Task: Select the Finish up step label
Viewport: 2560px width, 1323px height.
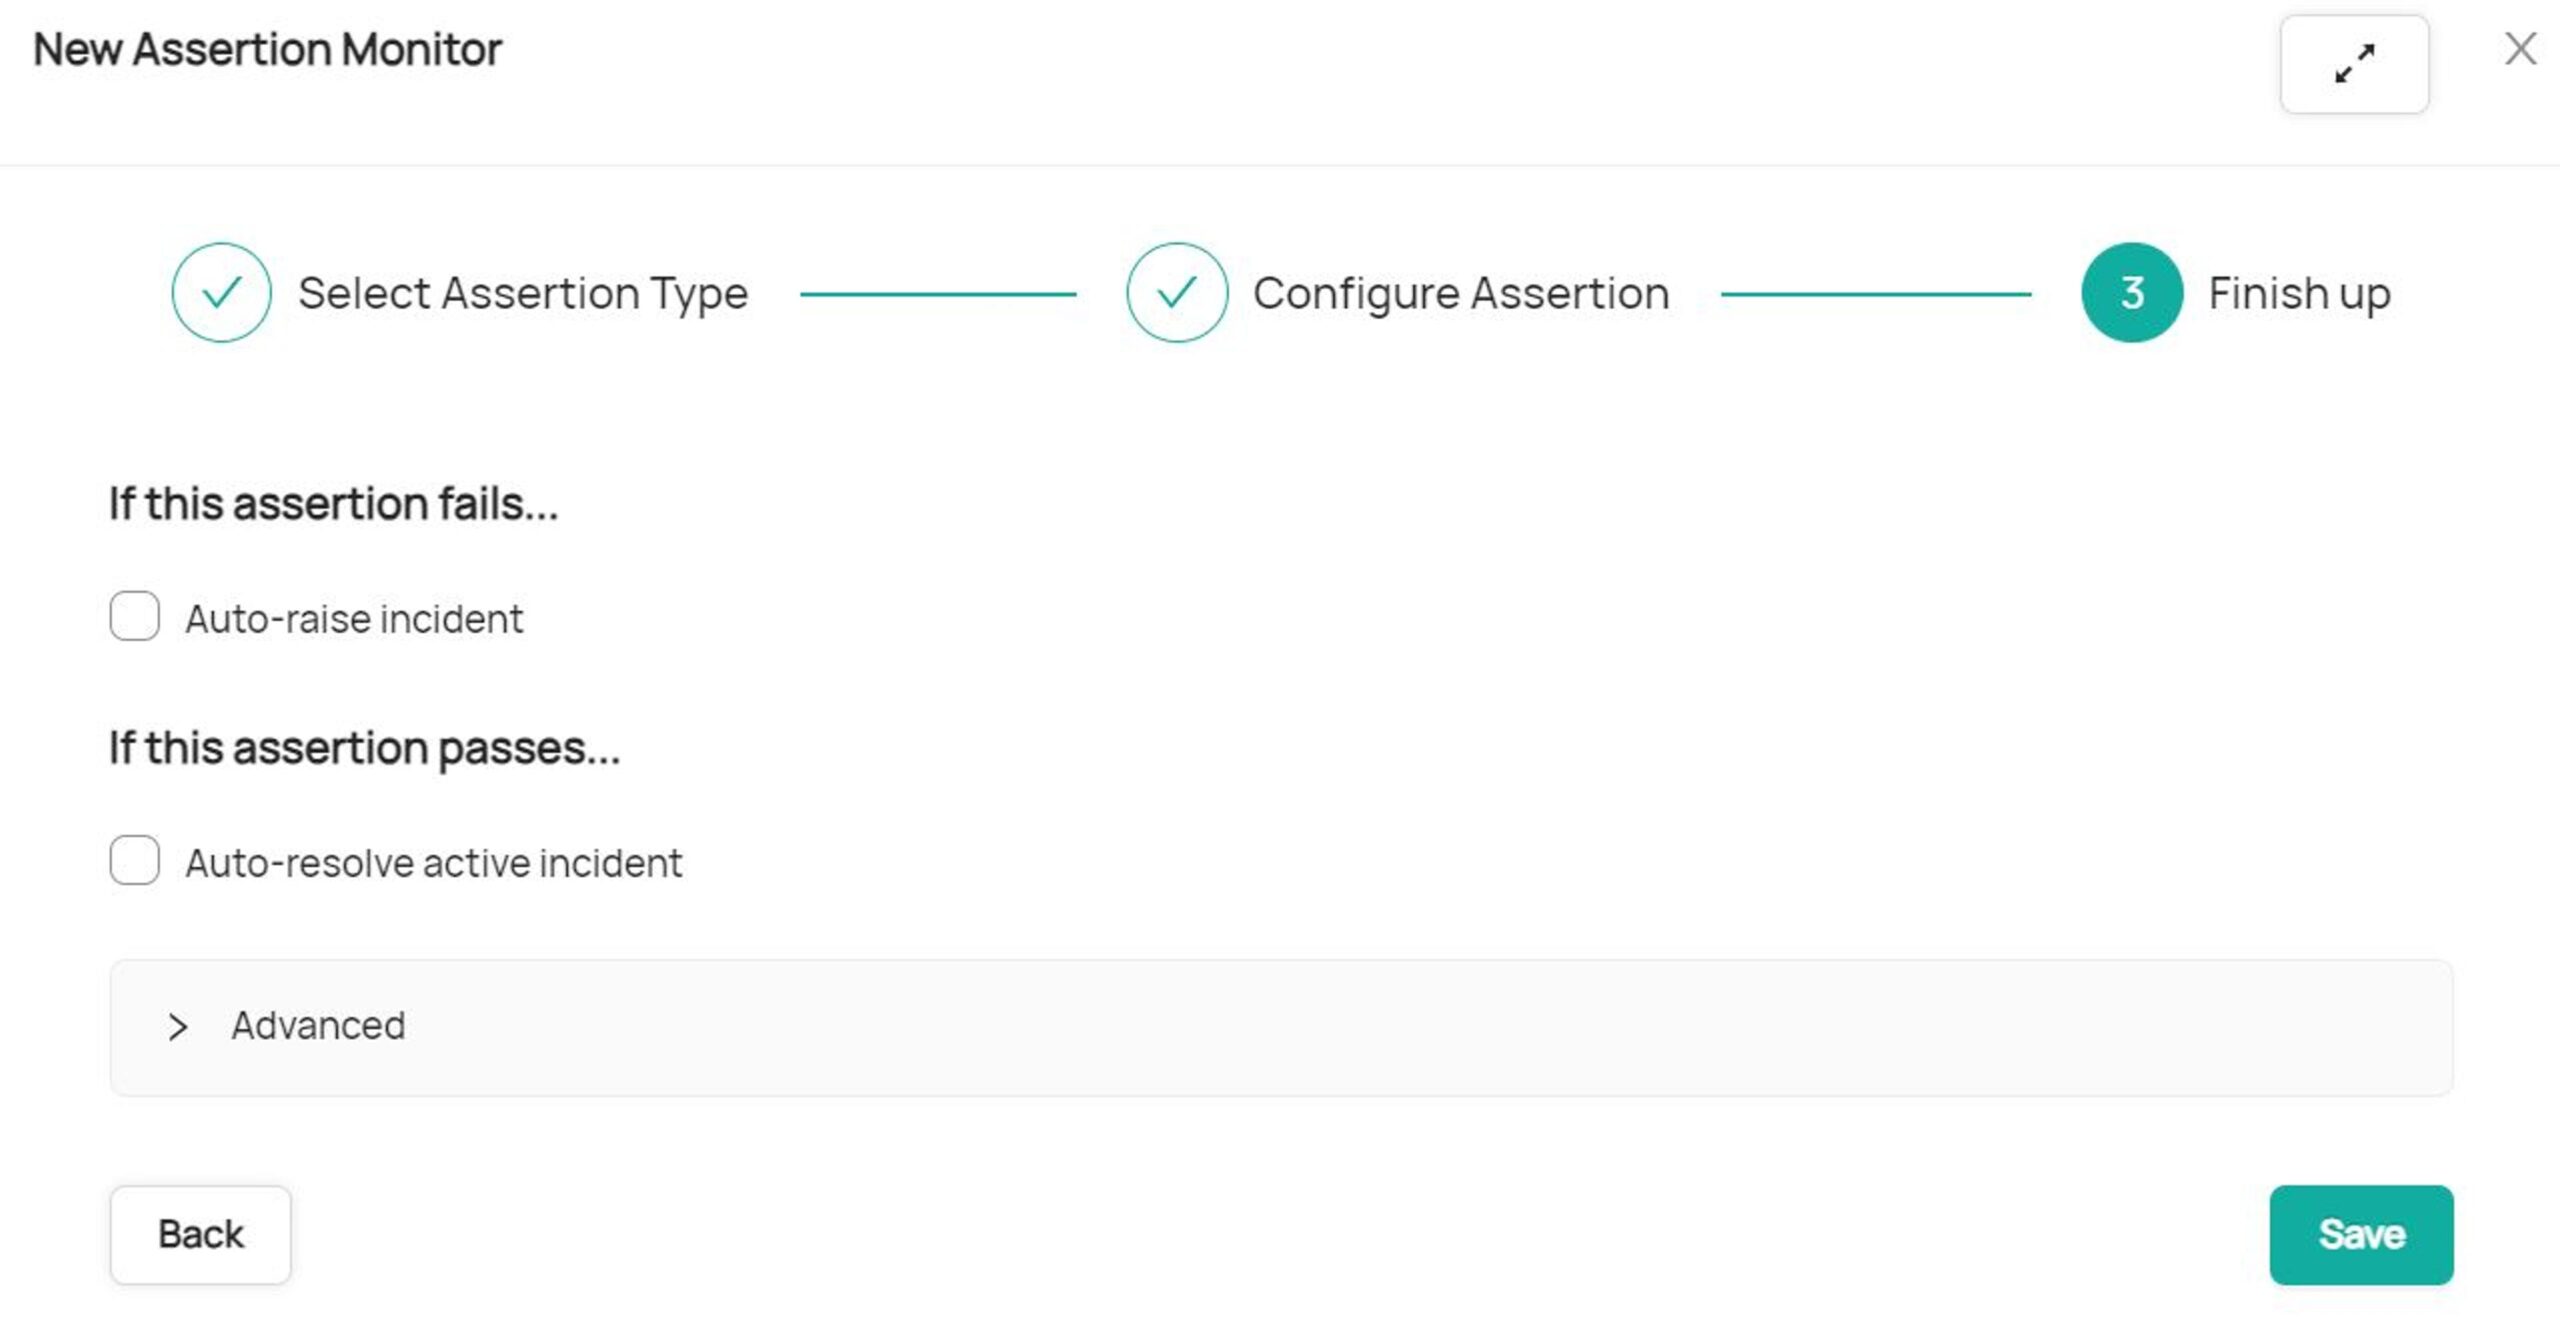Action: pyautogui.click(x=2299, y=294)
